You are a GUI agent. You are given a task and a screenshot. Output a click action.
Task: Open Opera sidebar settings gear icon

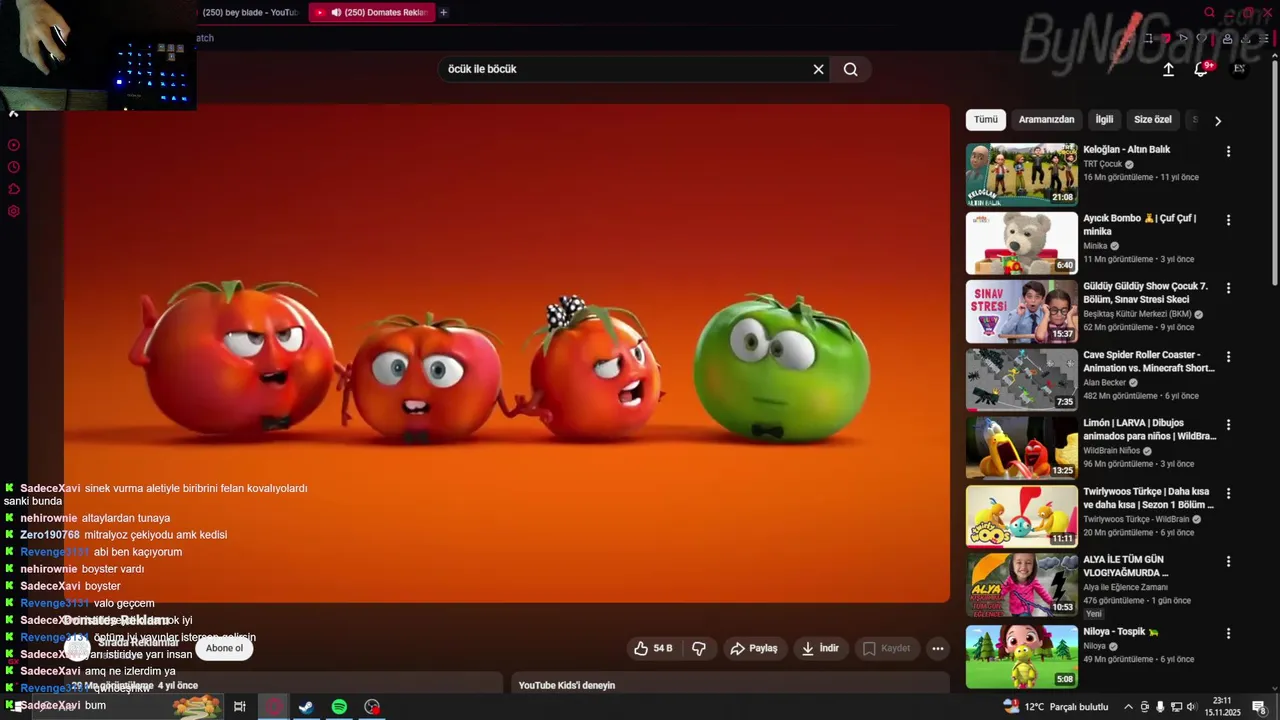[x=14, y=211]
